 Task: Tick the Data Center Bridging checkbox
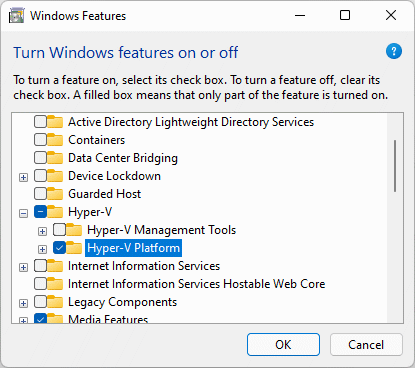coord(40,158)
